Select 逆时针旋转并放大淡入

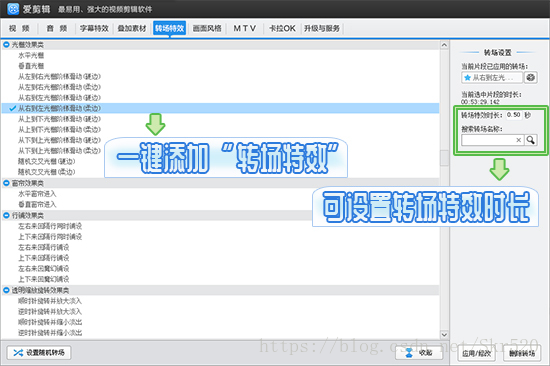(50, 311)
